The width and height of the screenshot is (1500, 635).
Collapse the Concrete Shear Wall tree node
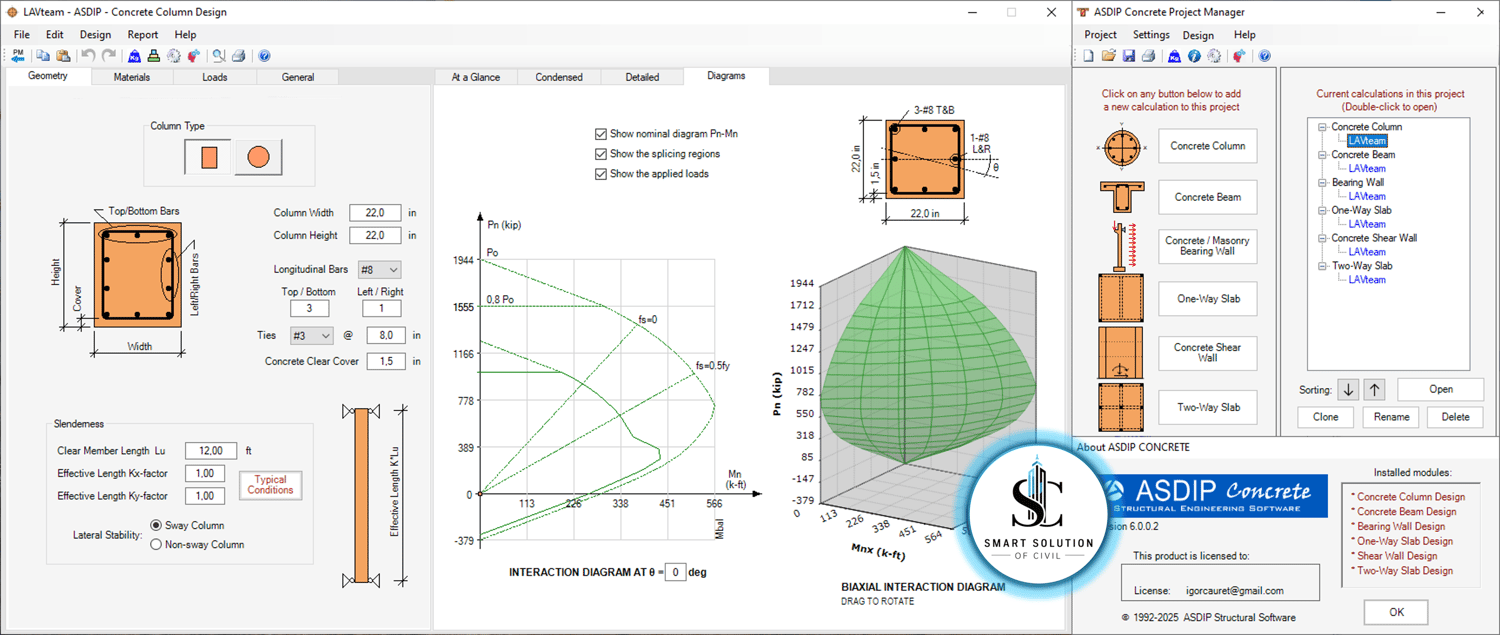point(1323,239)
